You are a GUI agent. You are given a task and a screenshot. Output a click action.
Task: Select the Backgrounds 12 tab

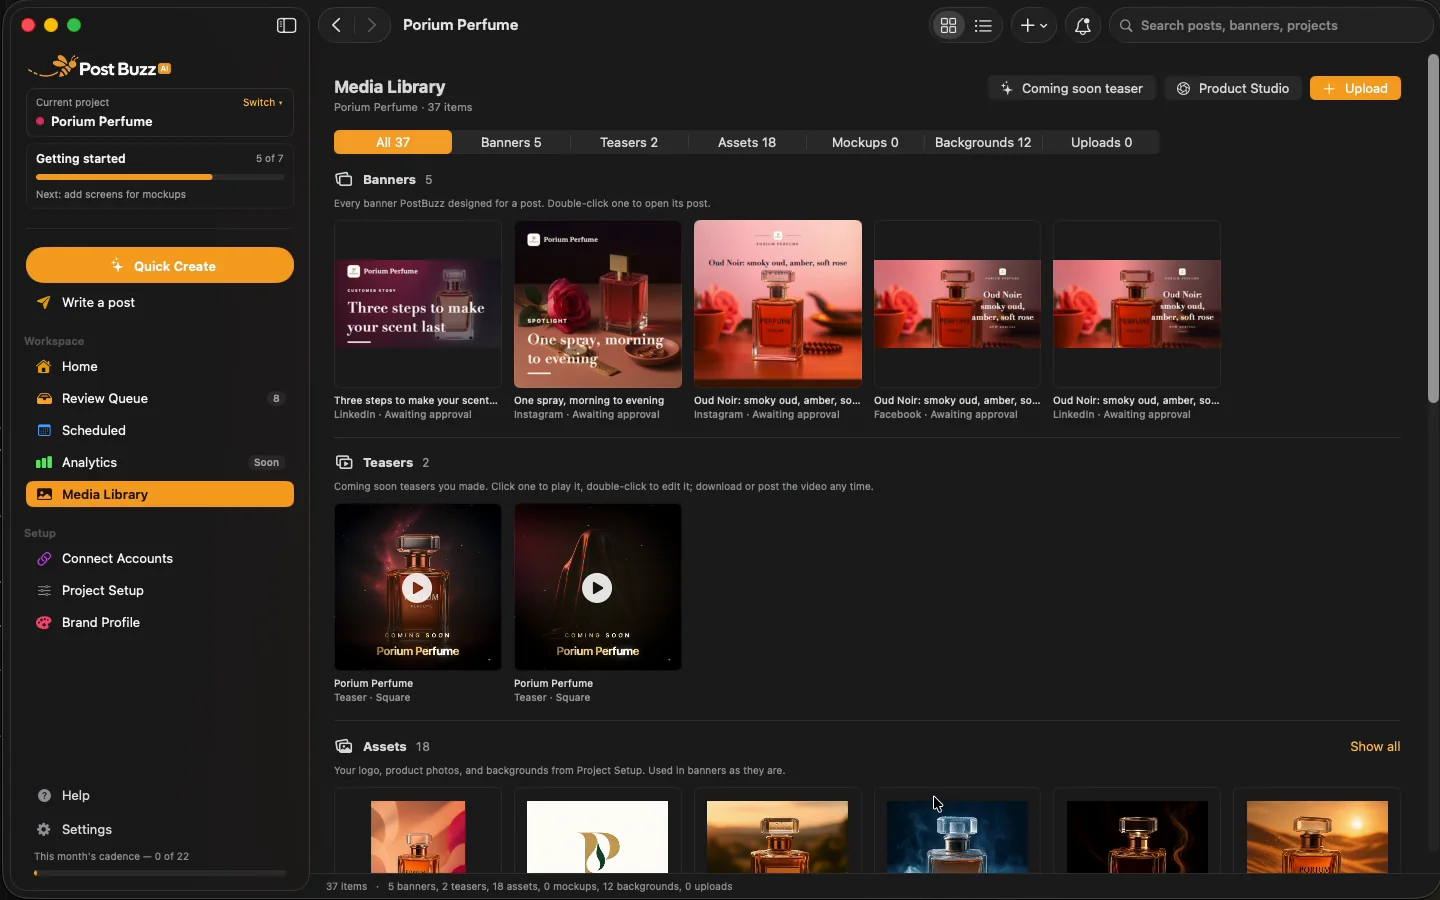[x=983, y=143]
